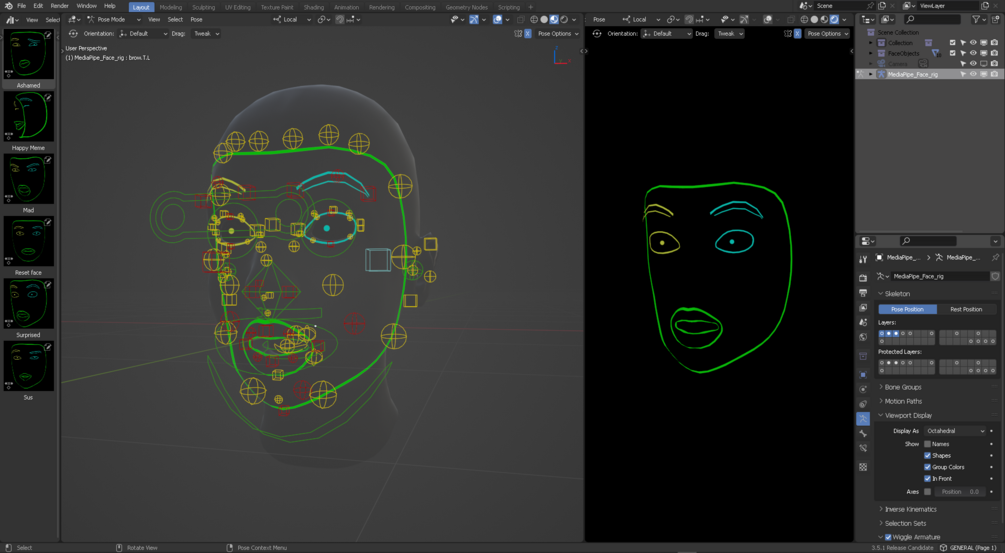Open the outliner filter dropdown

pyautogui.click(x=979, y=20)
